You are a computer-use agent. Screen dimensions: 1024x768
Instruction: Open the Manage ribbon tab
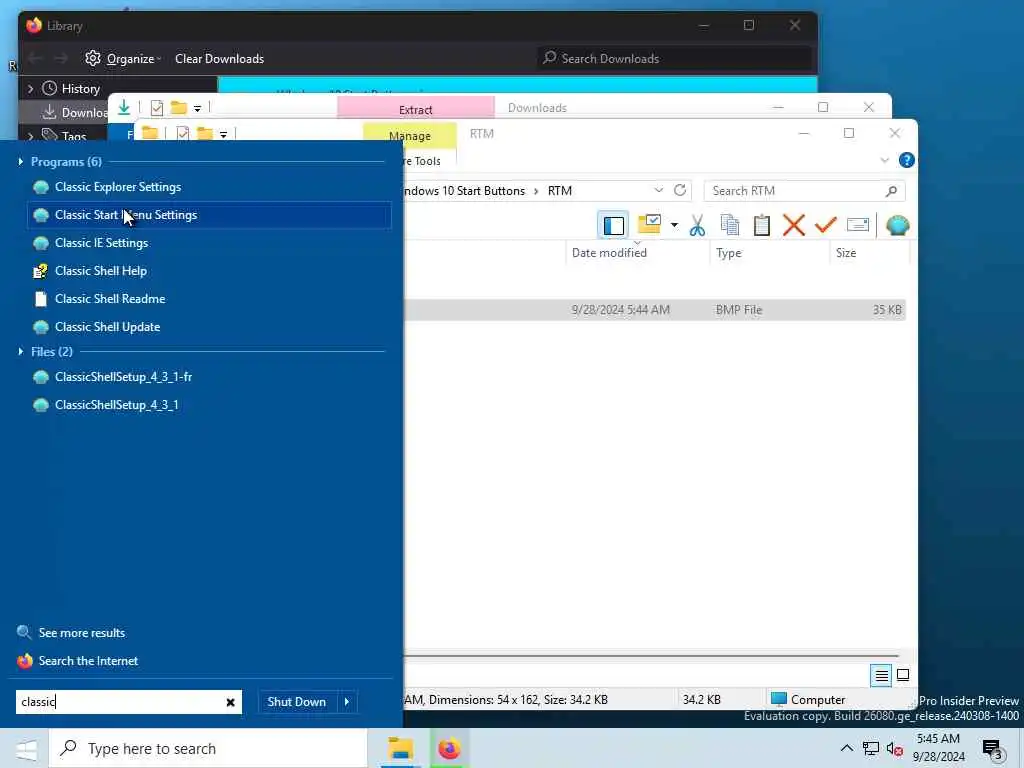coord(409,136)
